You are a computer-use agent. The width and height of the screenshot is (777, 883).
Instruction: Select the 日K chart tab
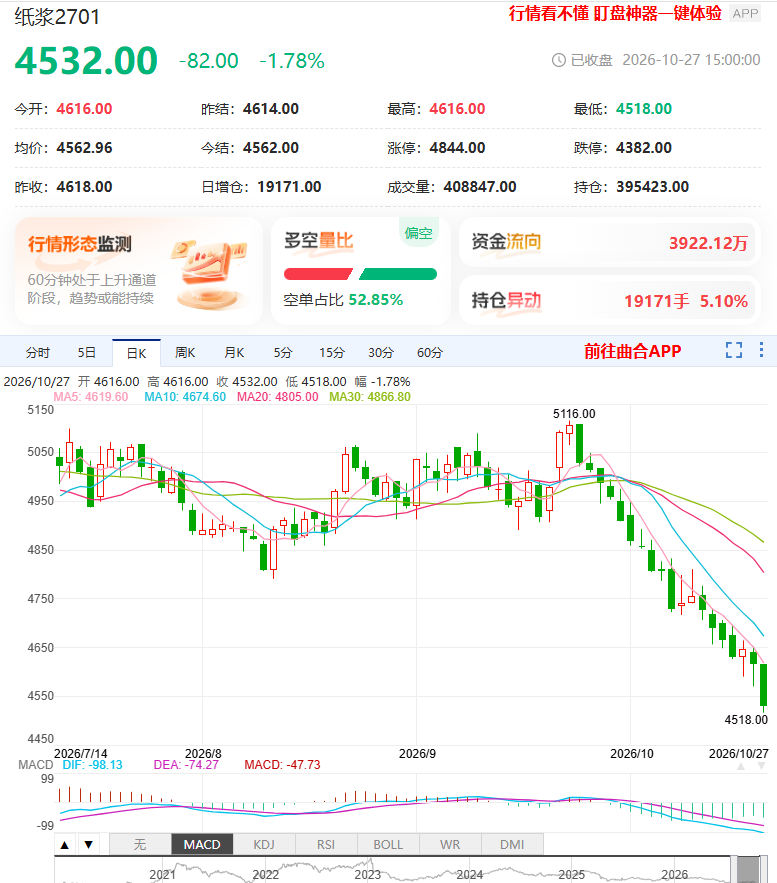coord(136,353)
